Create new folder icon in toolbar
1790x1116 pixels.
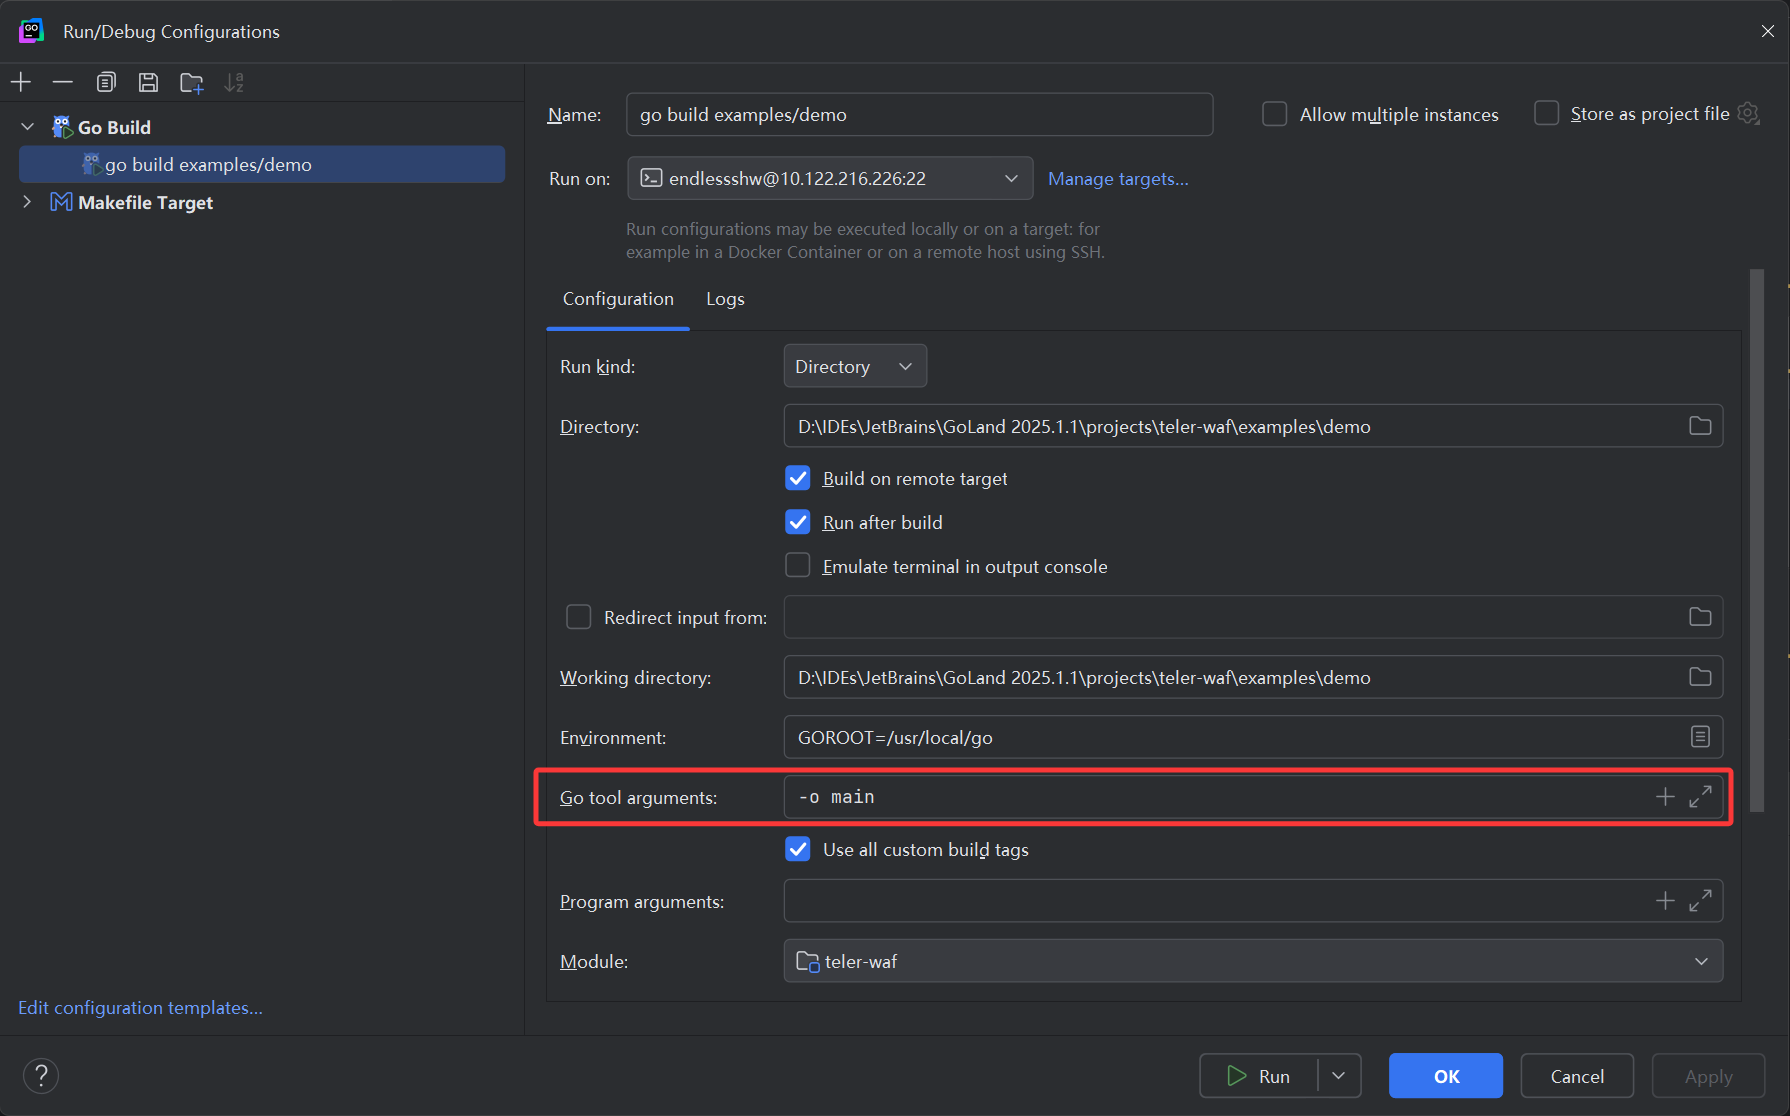point(192,82)
